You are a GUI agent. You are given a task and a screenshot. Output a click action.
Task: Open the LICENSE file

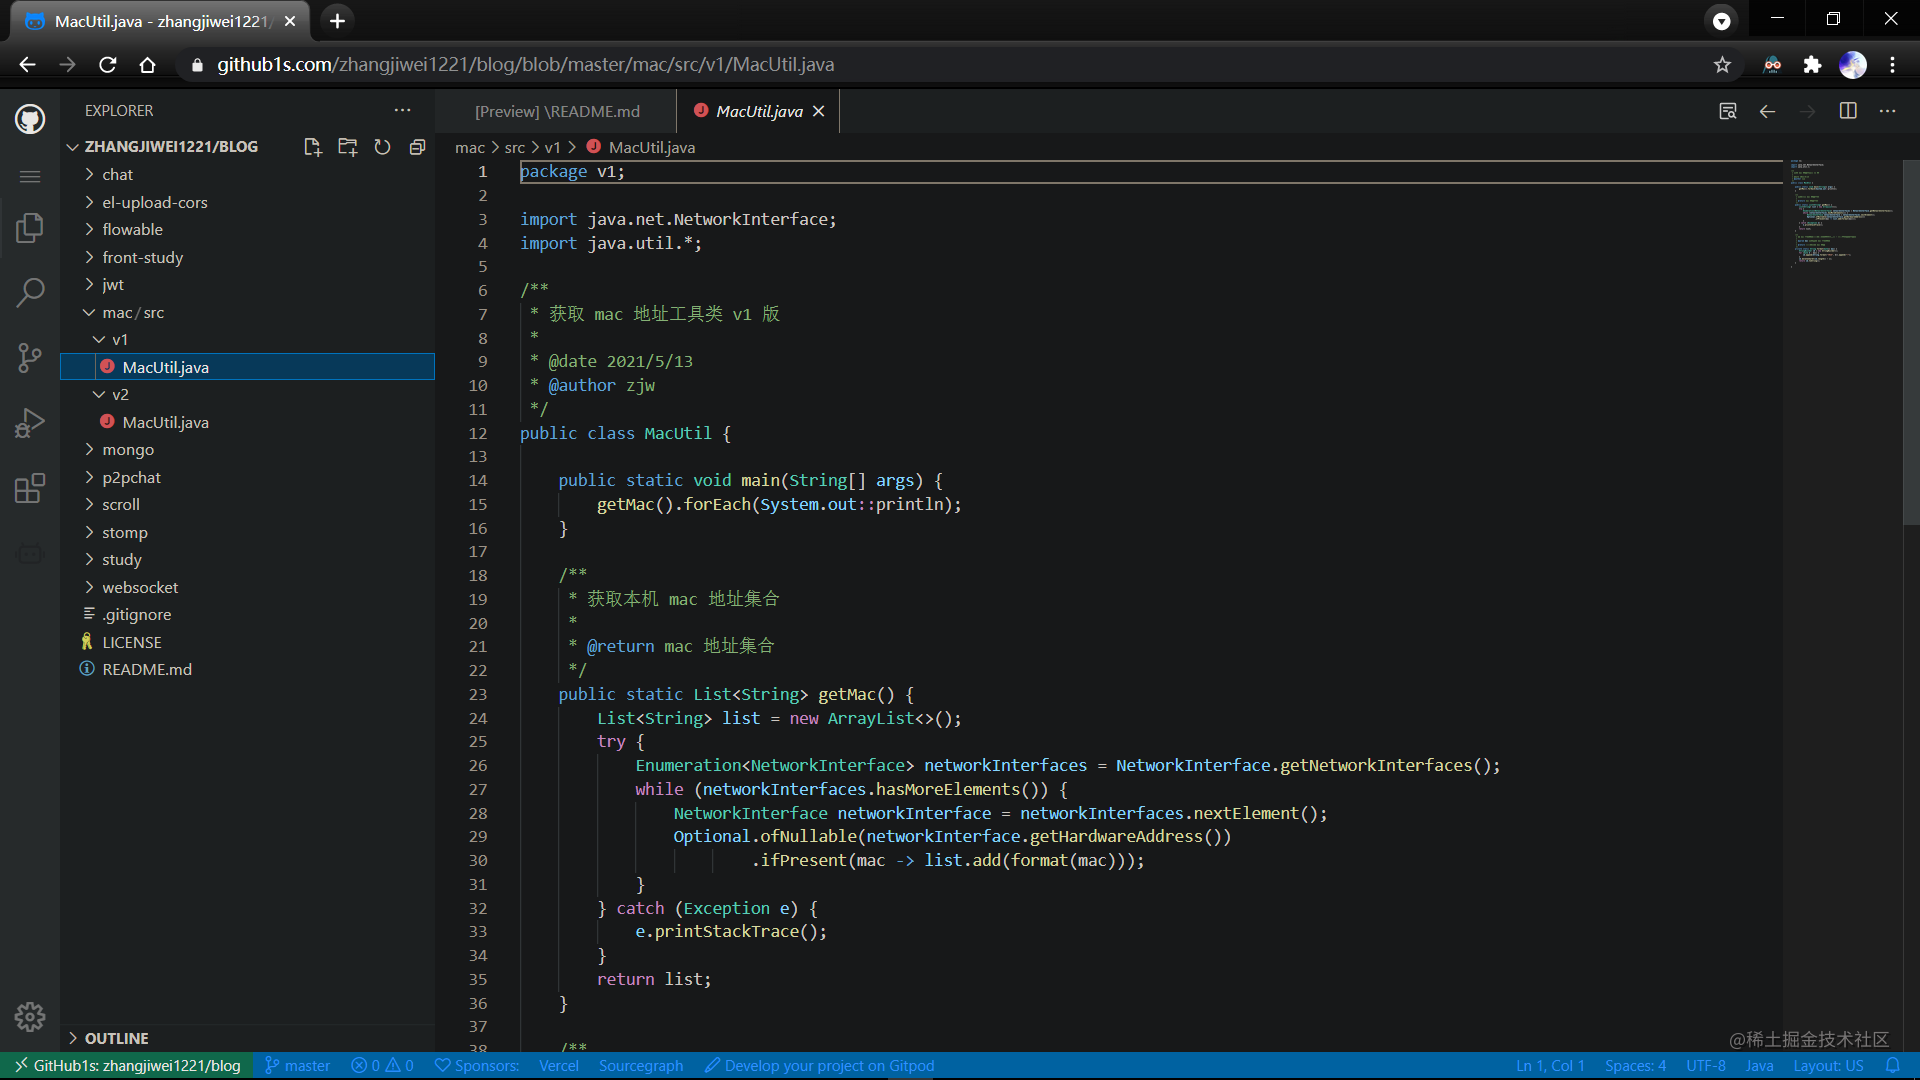pyautogui.click(x=248, y=642)
